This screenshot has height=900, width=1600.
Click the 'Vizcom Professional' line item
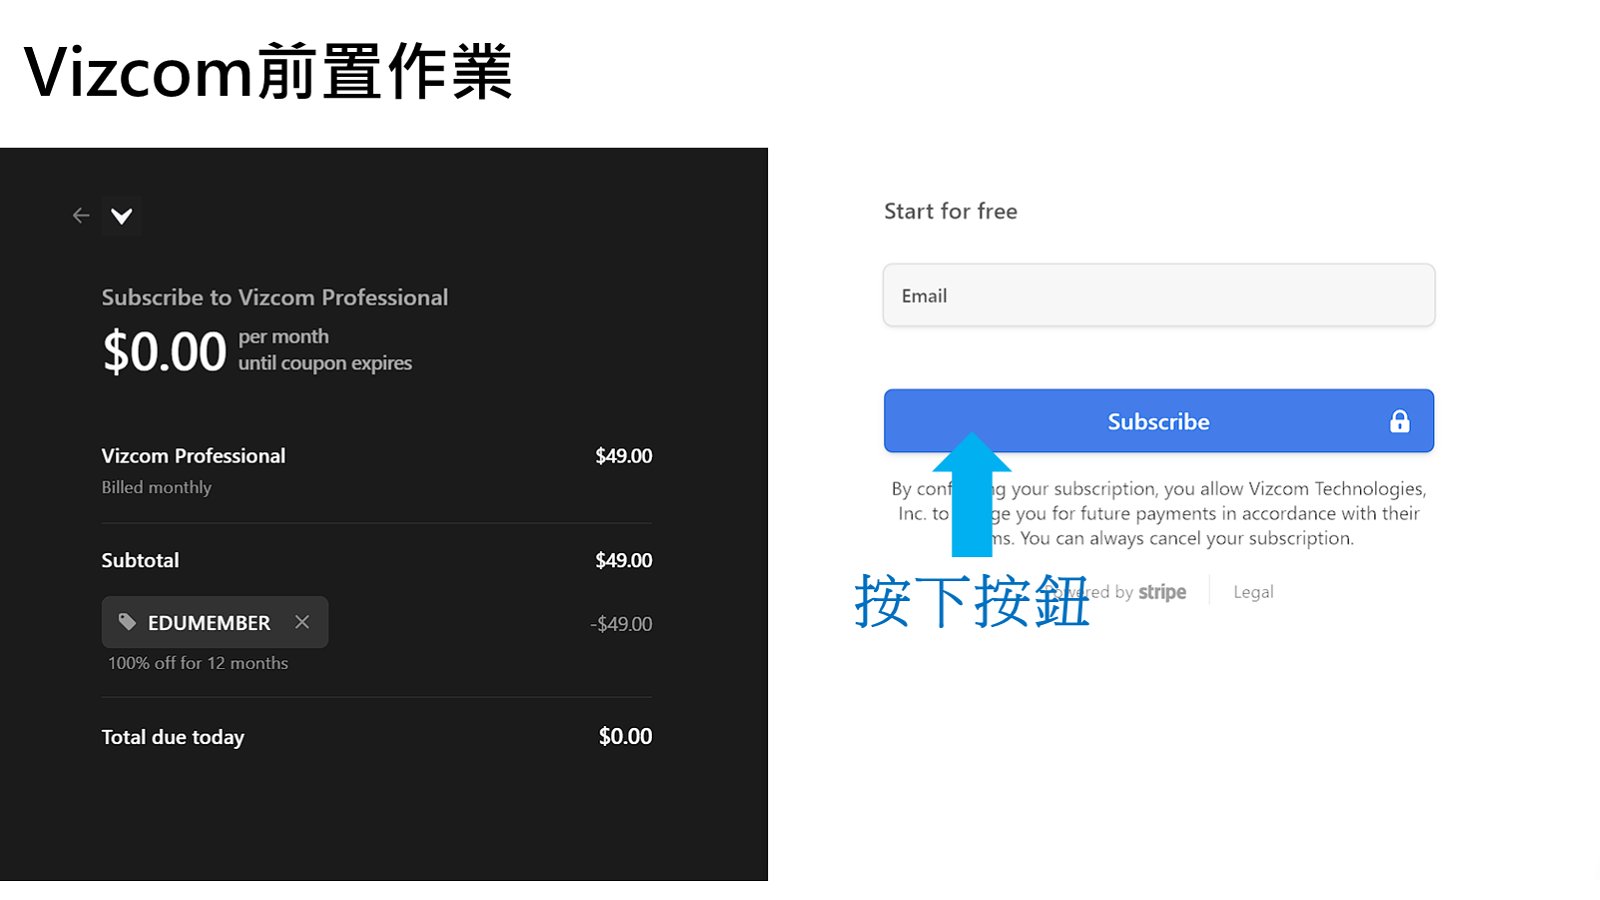(193, 456)
